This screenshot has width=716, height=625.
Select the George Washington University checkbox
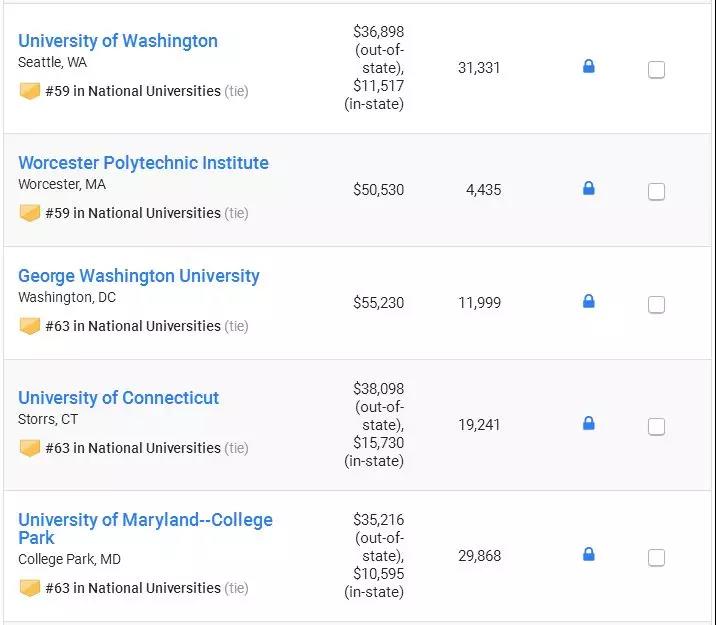point(656,305)
